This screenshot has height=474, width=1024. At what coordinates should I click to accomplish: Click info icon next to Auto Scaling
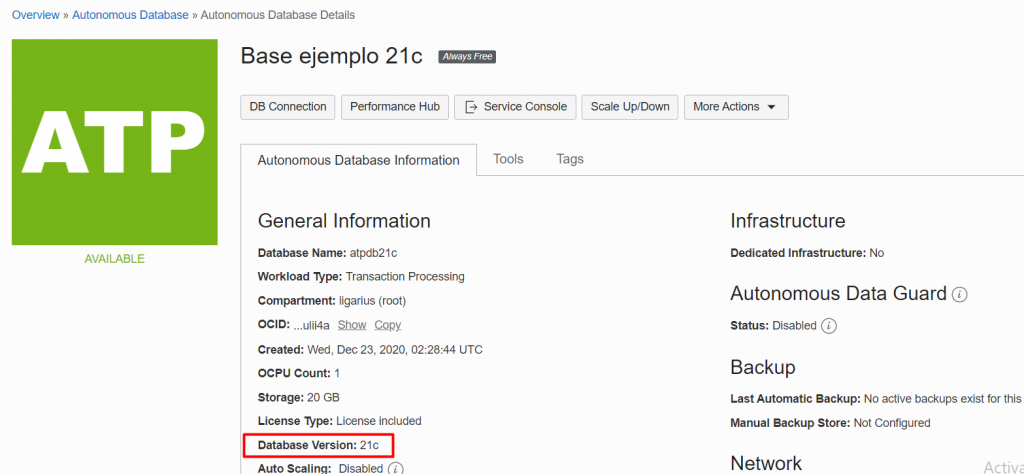point(396,468)
